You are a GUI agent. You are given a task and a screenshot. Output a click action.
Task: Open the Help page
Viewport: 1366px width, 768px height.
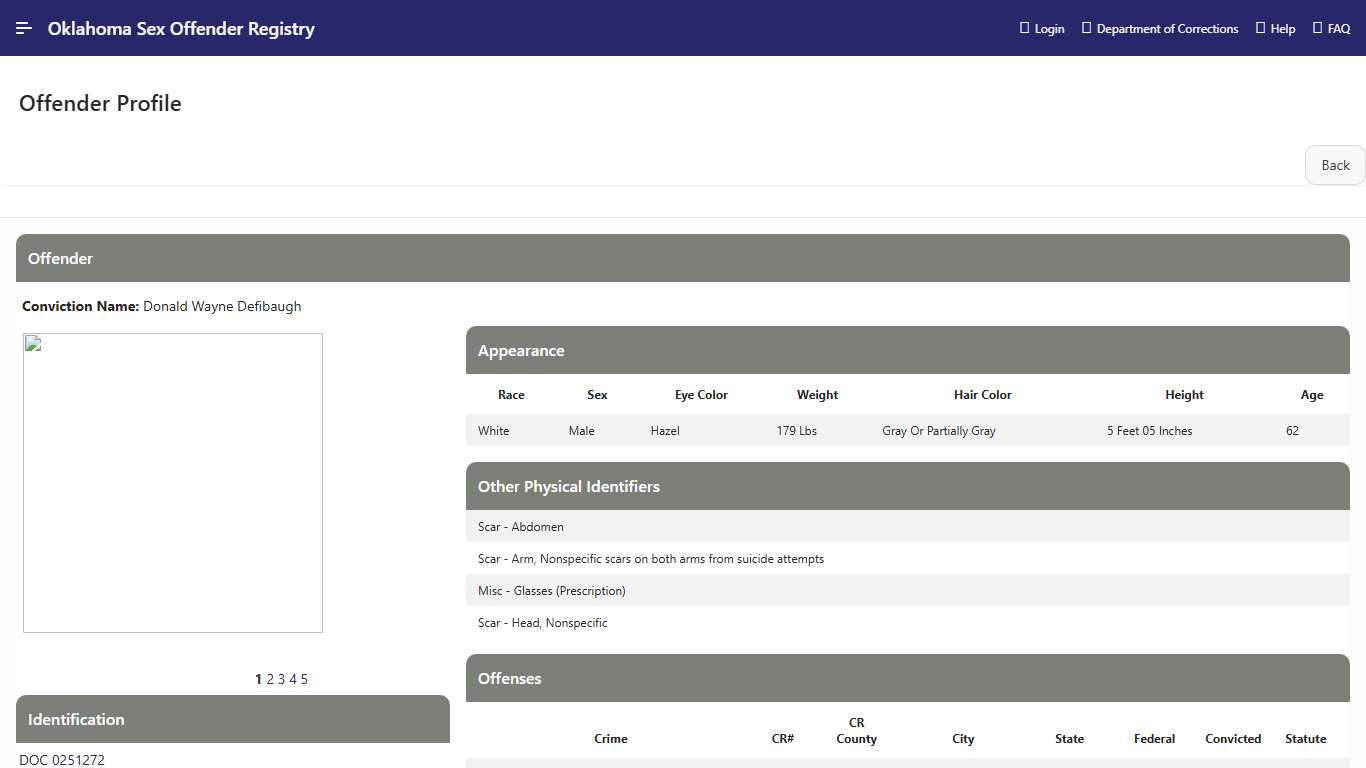pos(1276,29)
